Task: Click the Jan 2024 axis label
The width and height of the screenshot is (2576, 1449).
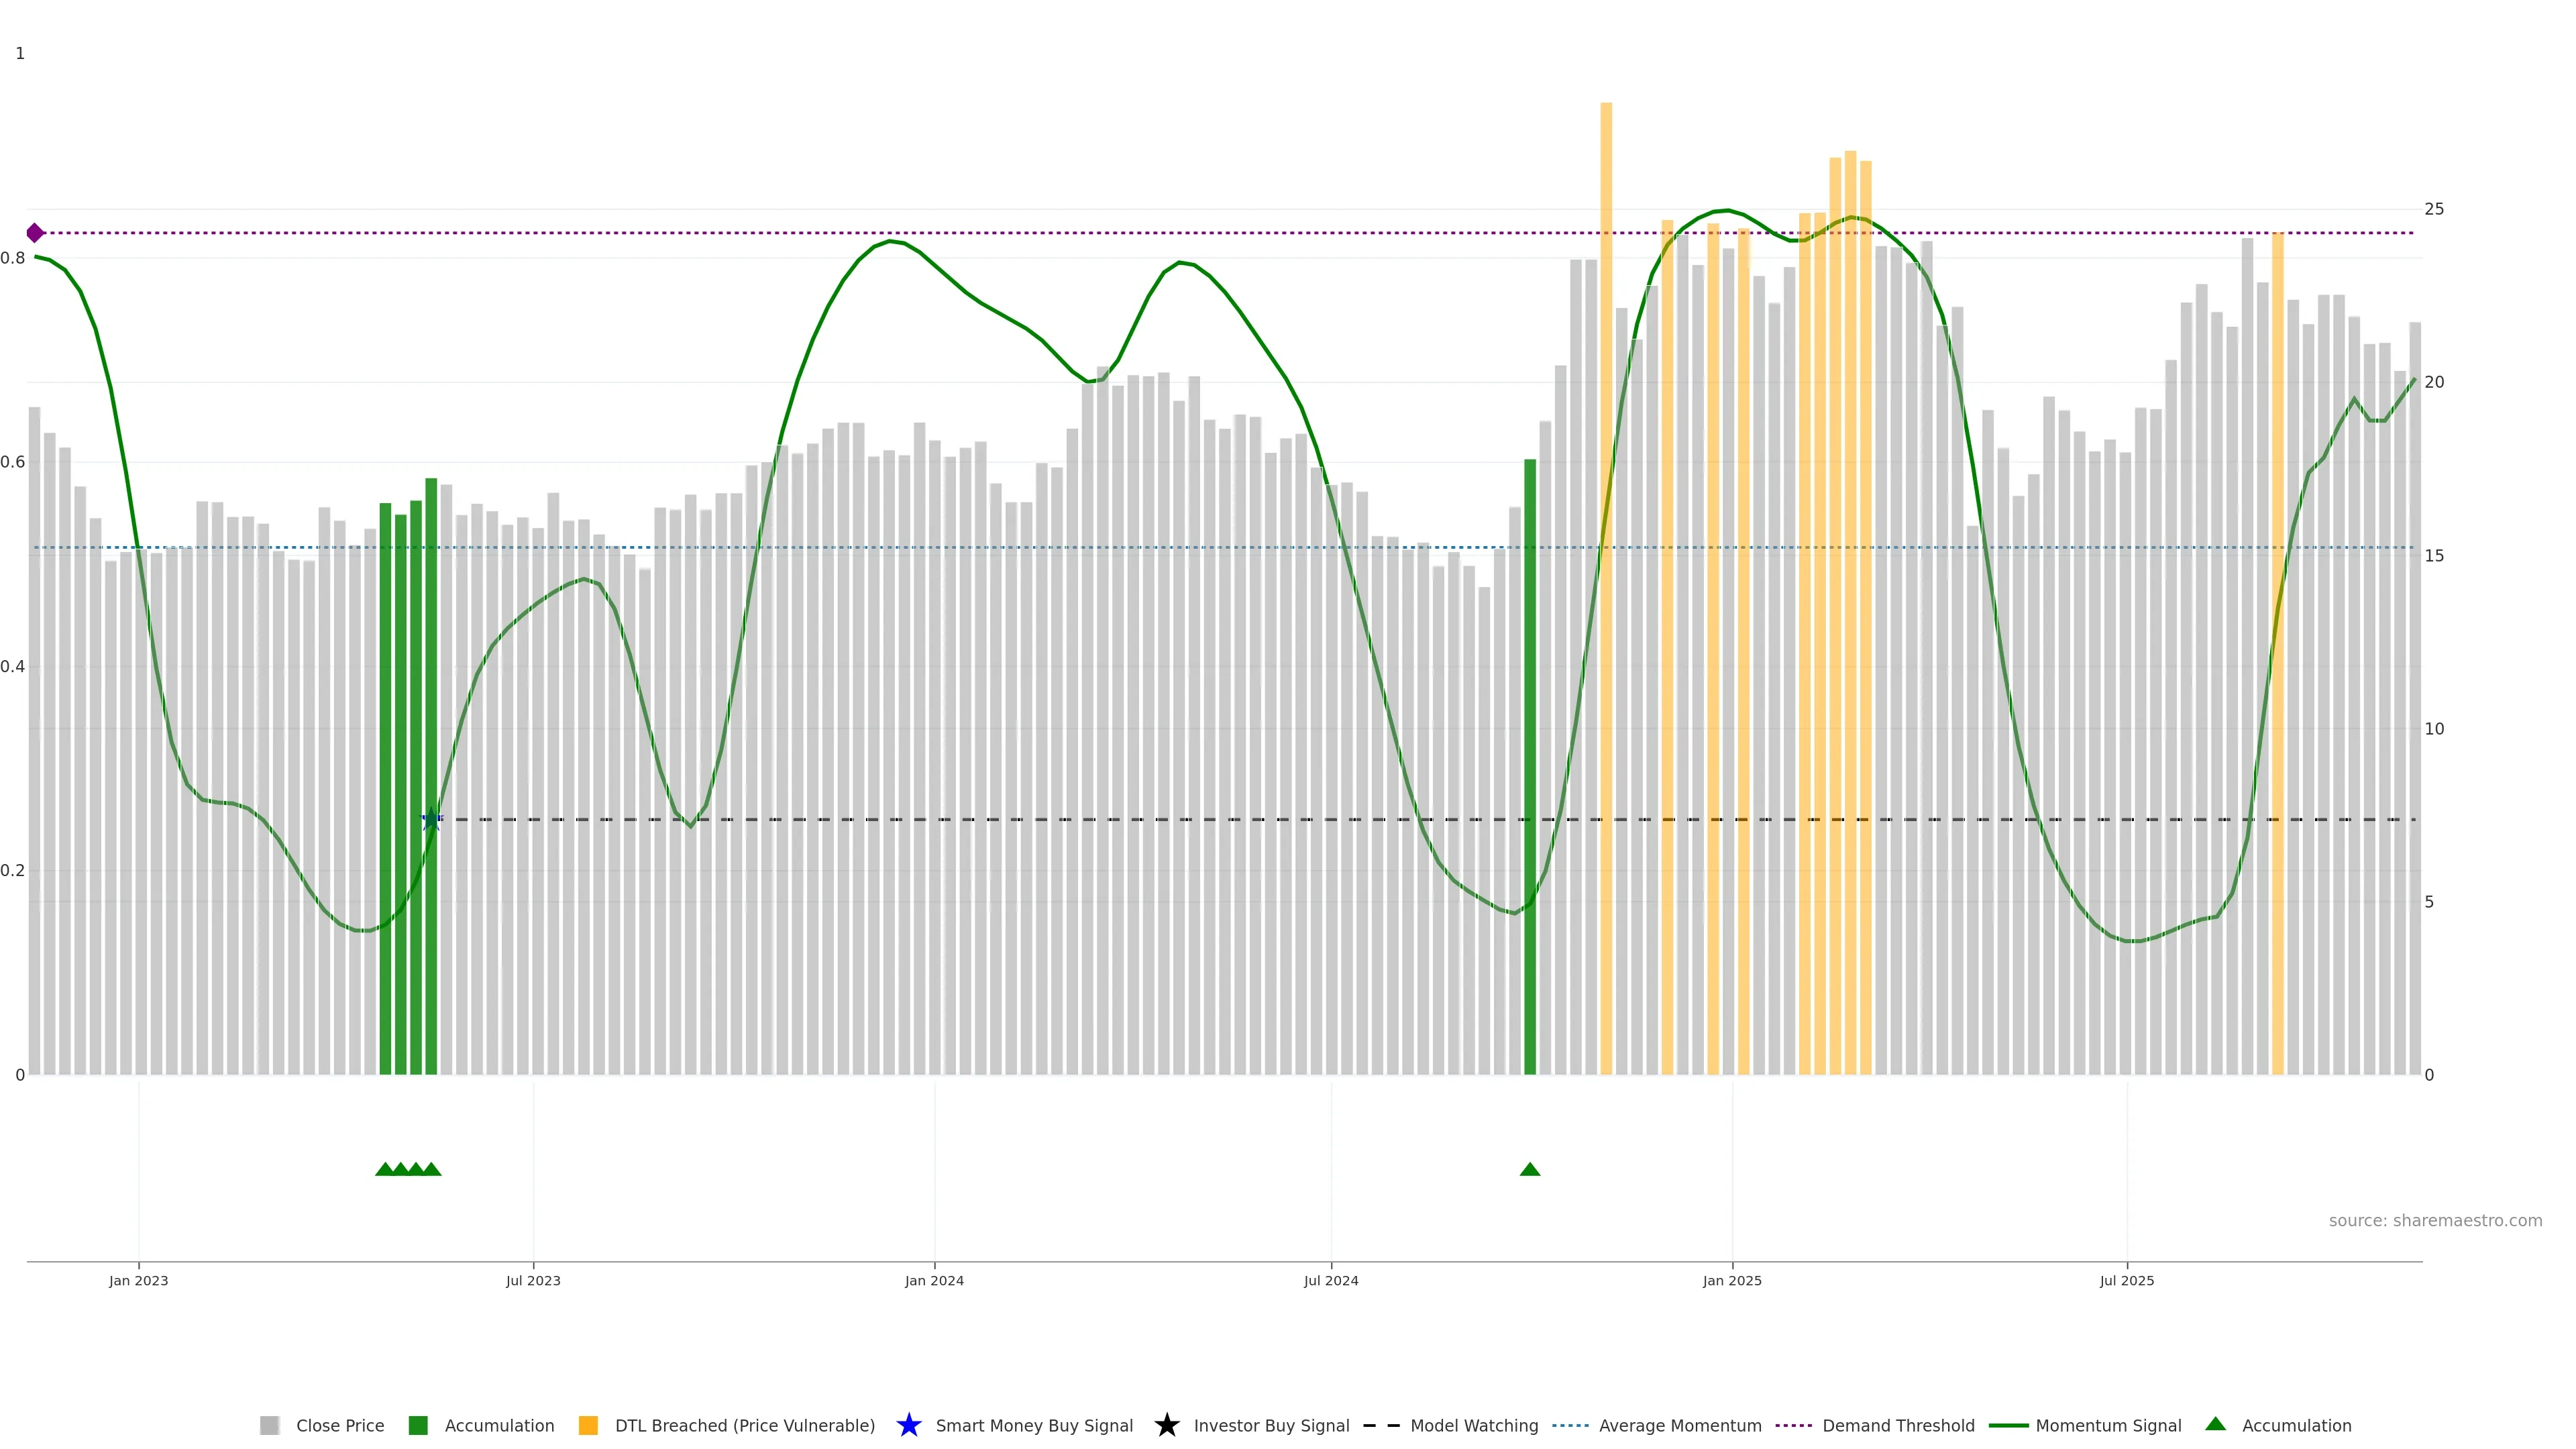Action: 934,1280
